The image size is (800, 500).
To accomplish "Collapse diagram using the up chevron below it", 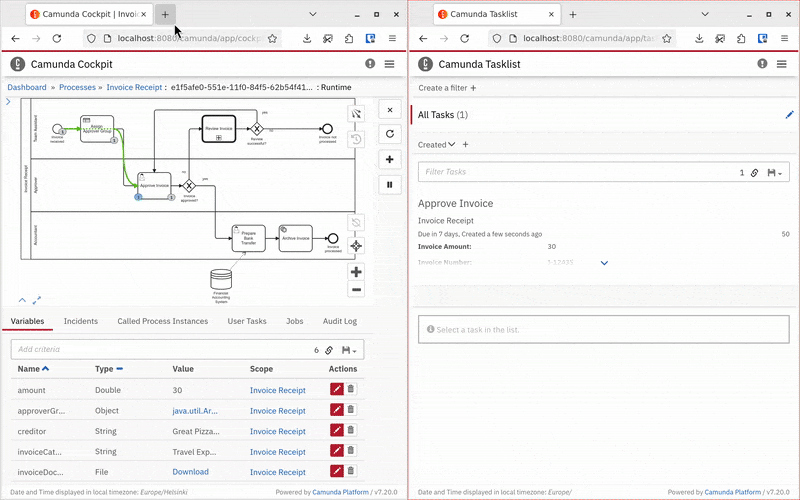I will (x=22, y=301).
